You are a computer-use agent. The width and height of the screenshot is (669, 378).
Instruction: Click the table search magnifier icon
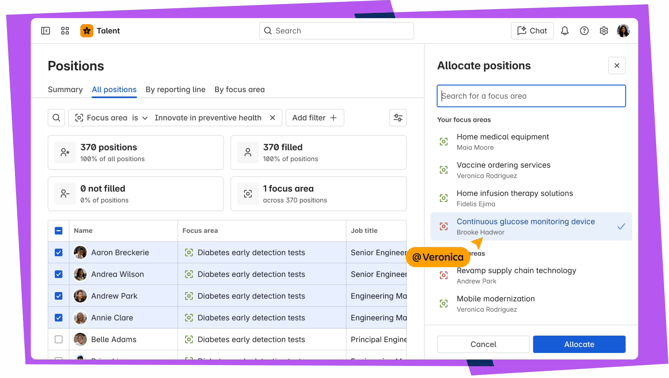pyautogui.click(x=56, y=118)
